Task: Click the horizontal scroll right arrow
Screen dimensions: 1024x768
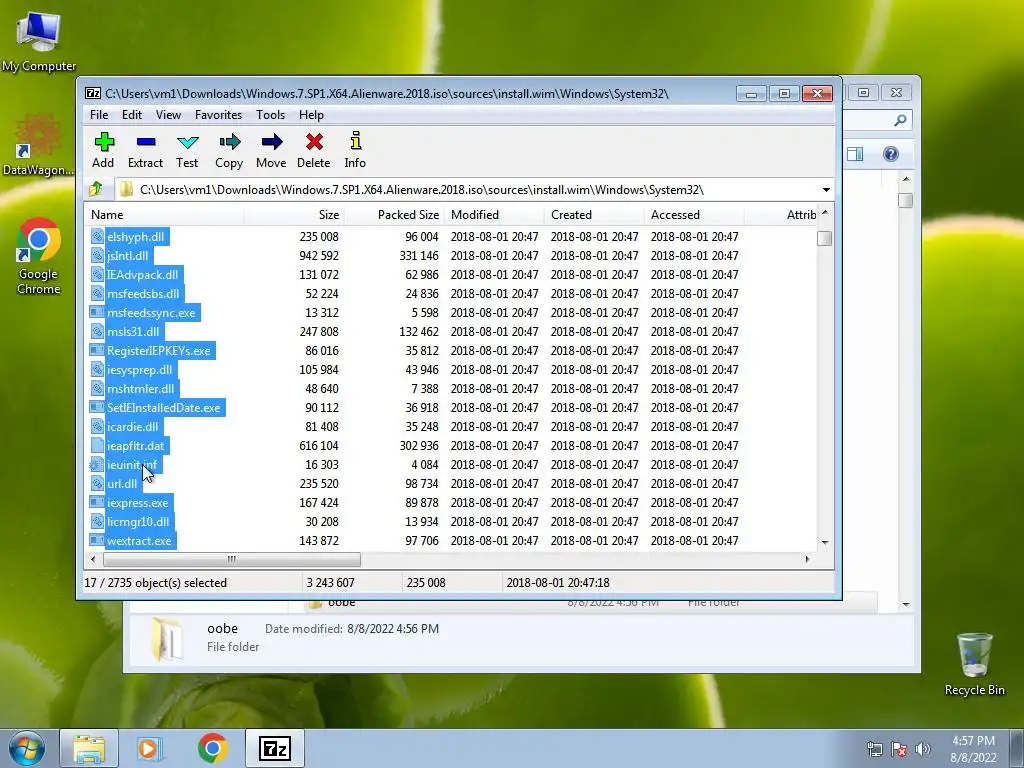Action: coord(808,560)
